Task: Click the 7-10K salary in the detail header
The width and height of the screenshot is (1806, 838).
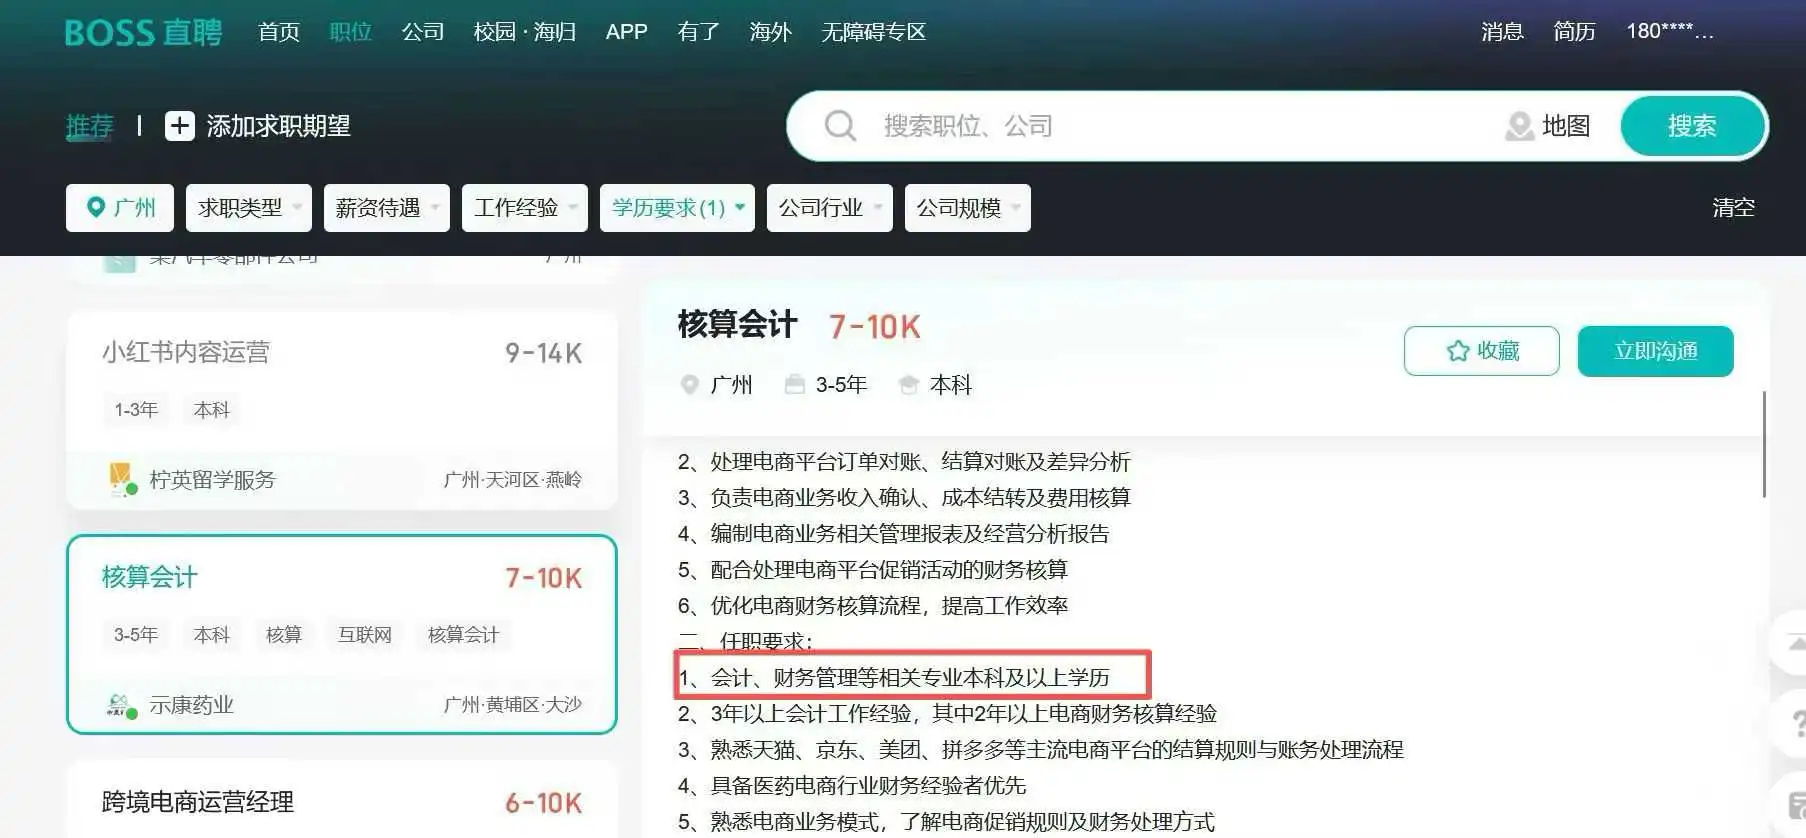Action: (x=875, y=327)
